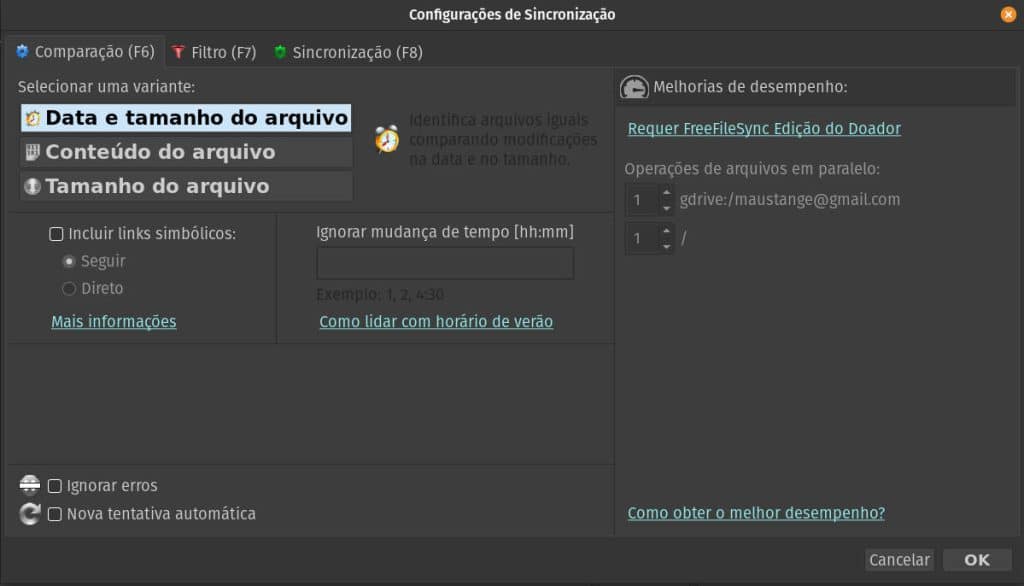
Task: Click the shield icon on the Comparação tab
Action: pyautogui.click(x=24, y=52)
